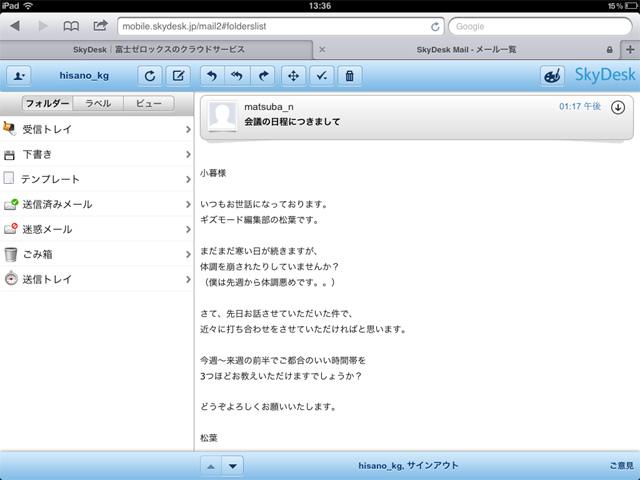Reply all using the double-arrow icon

(x=238, y=75)
